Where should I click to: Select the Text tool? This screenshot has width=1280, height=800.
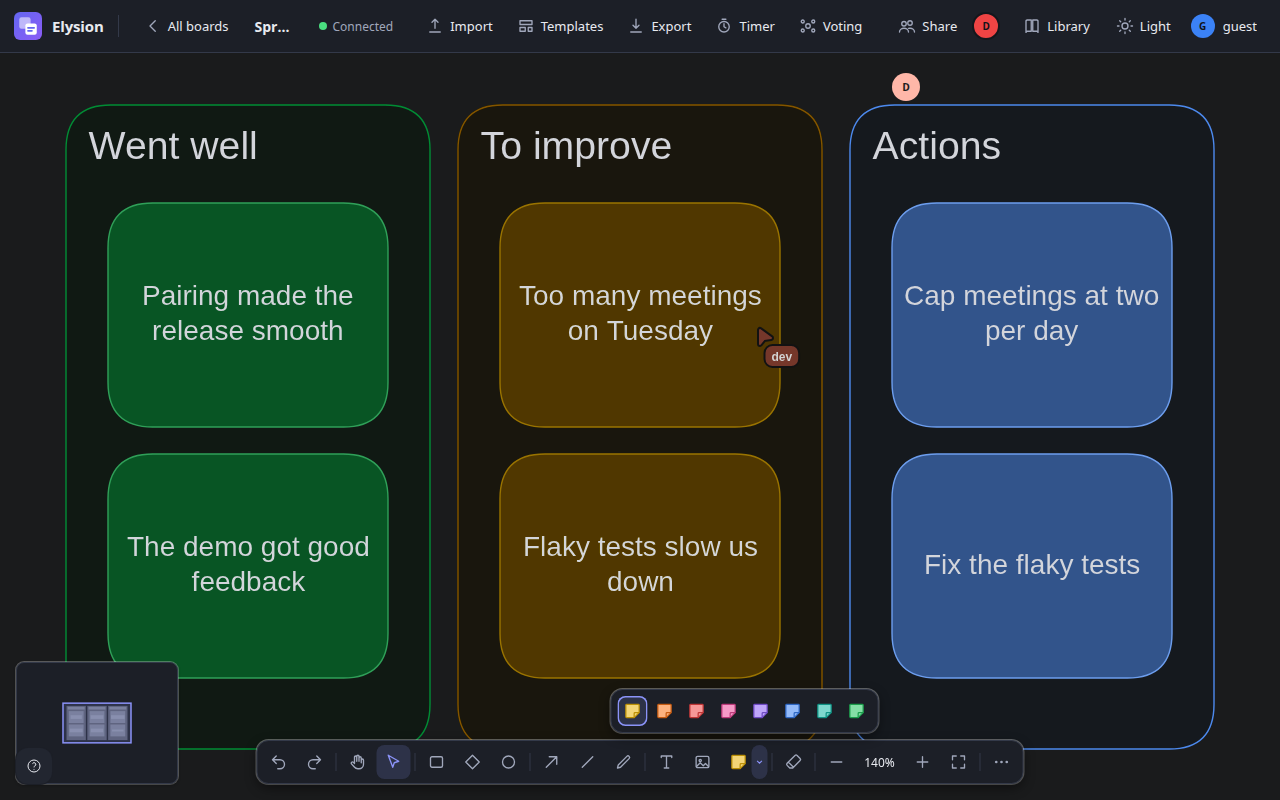coord(666,762)
